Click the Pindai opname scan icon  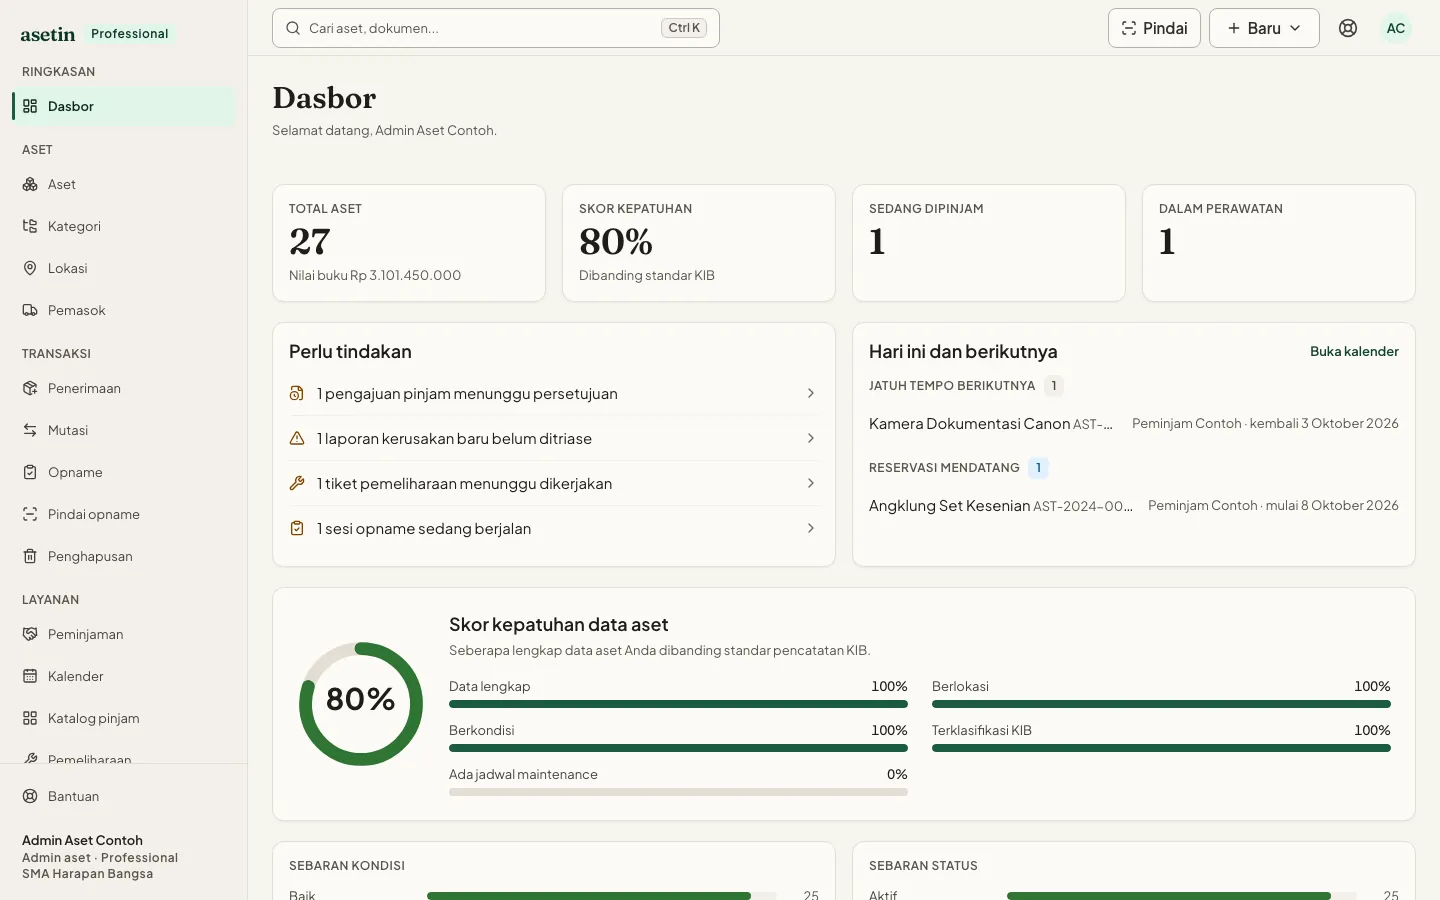30,514
